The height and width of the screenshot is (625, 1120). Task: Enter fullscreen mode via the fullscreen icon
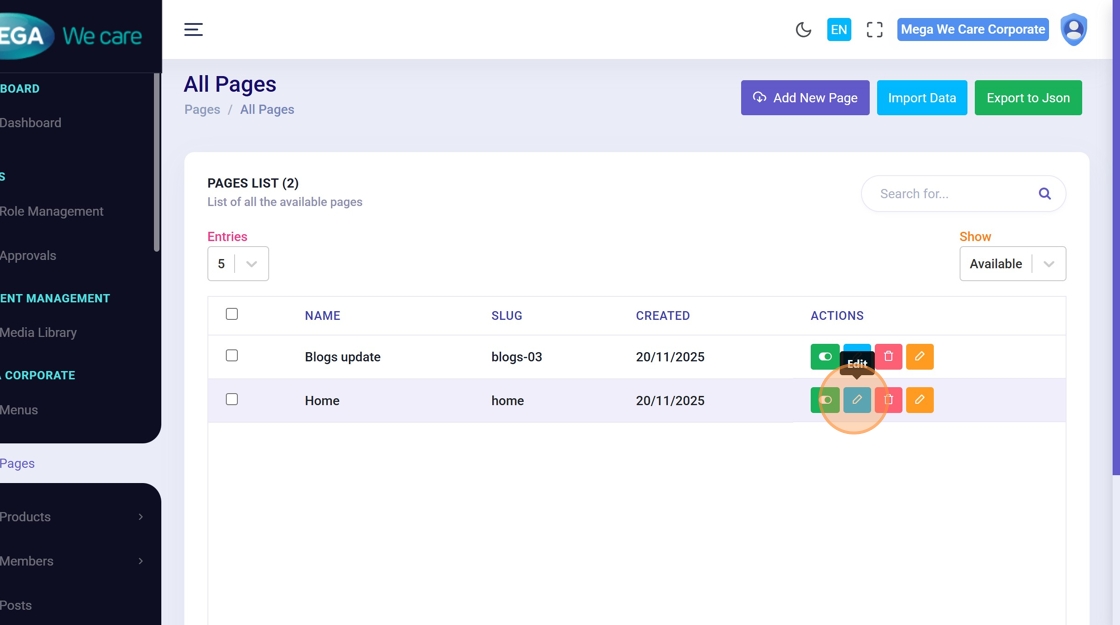(x=875, y=30)
